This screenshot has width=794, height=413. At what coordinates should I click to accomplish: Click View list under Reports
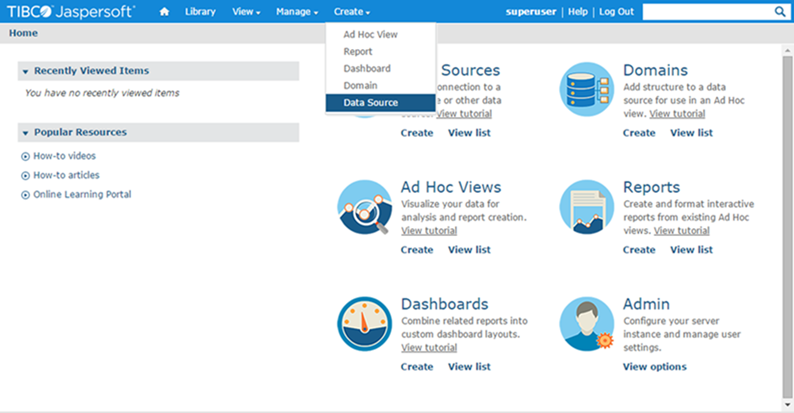pyautogui.click(x=692, y=250)
